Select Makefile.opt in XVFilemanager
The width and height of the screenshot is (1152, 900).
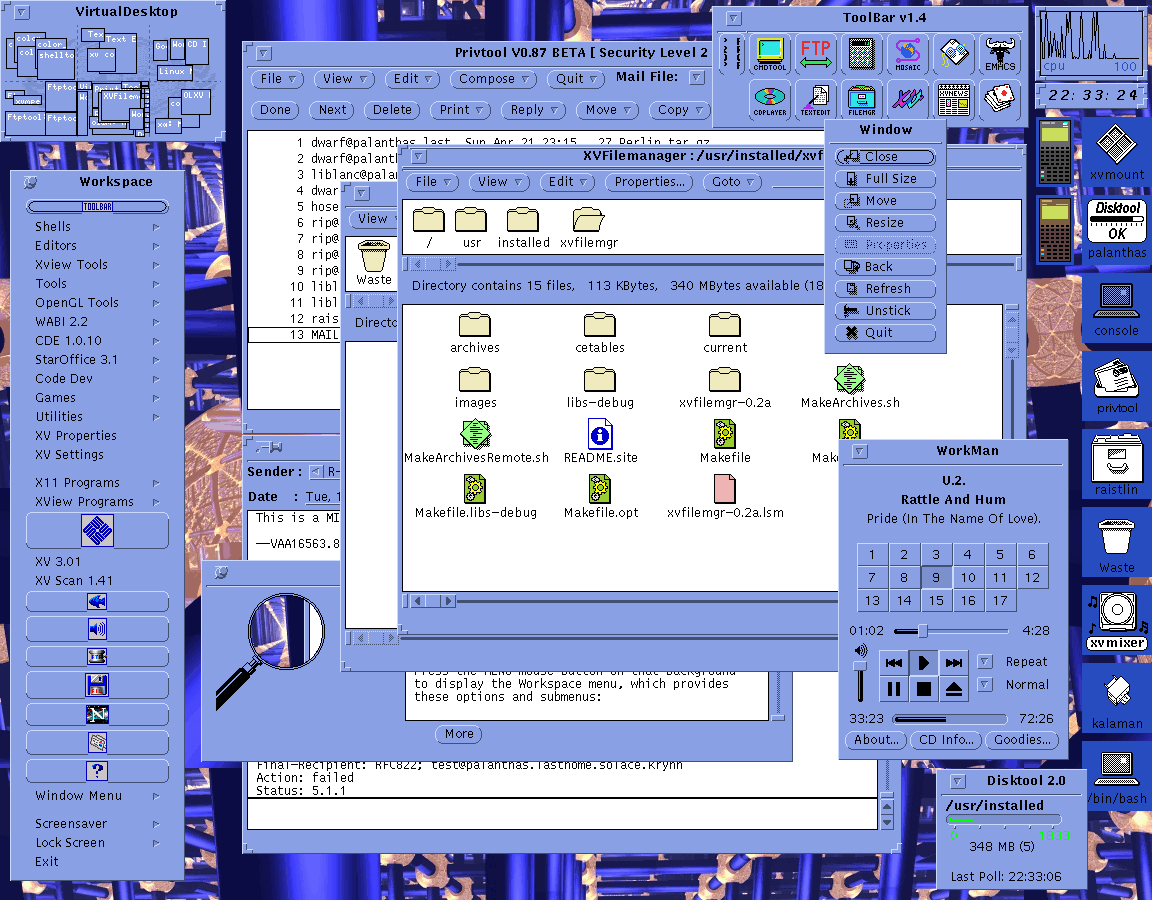[x=600, y=497]
